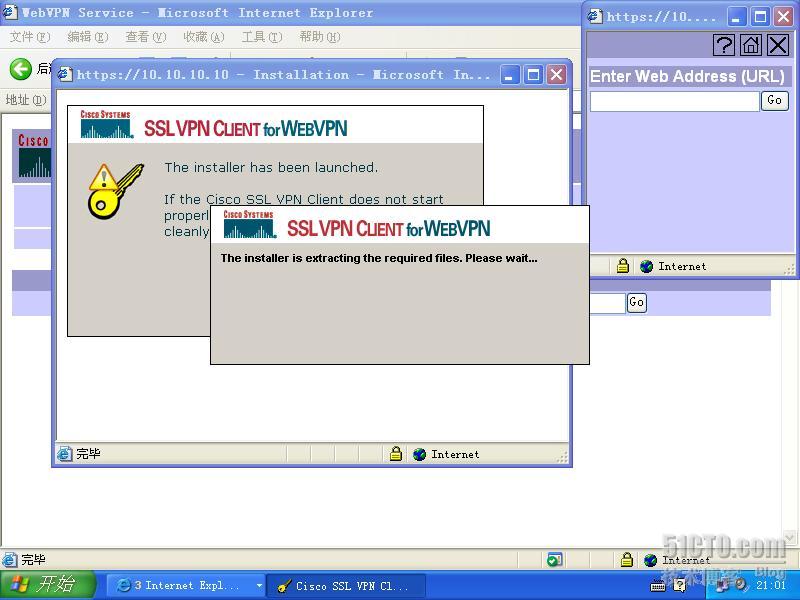
Task: Maximize the Installation window
Action: [x=534, y=76]
